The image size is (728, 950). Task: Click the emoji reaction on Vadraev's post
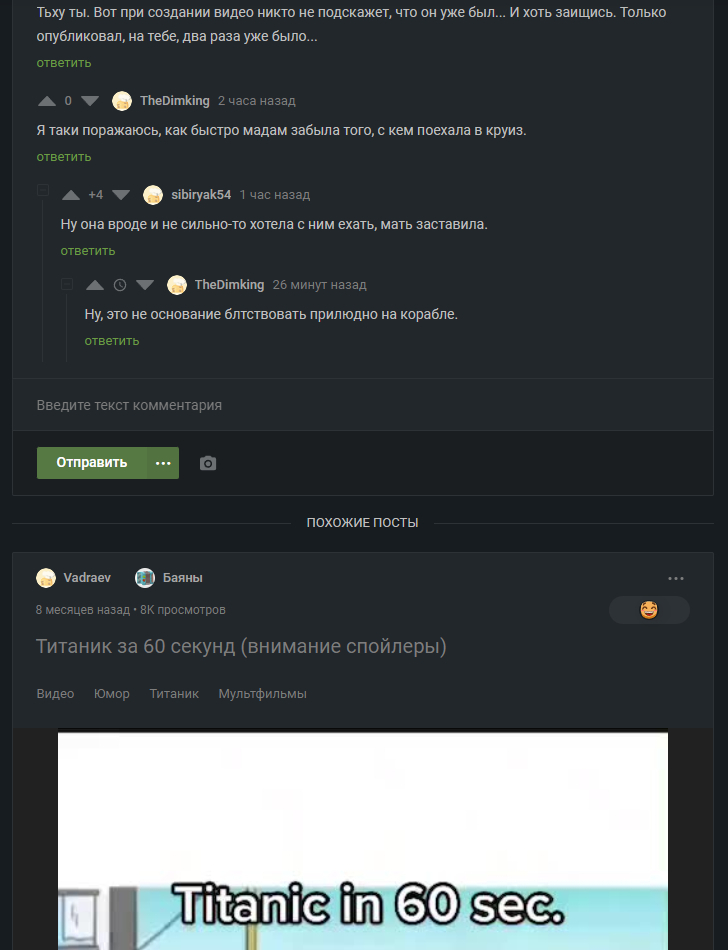coord(649,610)
